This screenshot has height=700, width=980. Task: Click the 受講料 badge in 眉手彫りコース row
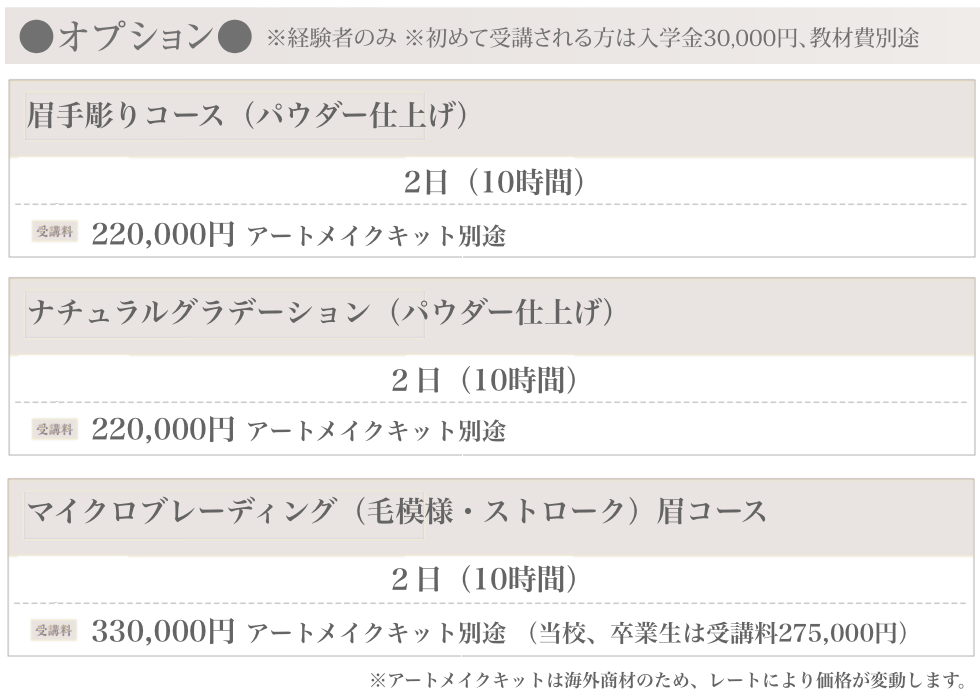54,233
